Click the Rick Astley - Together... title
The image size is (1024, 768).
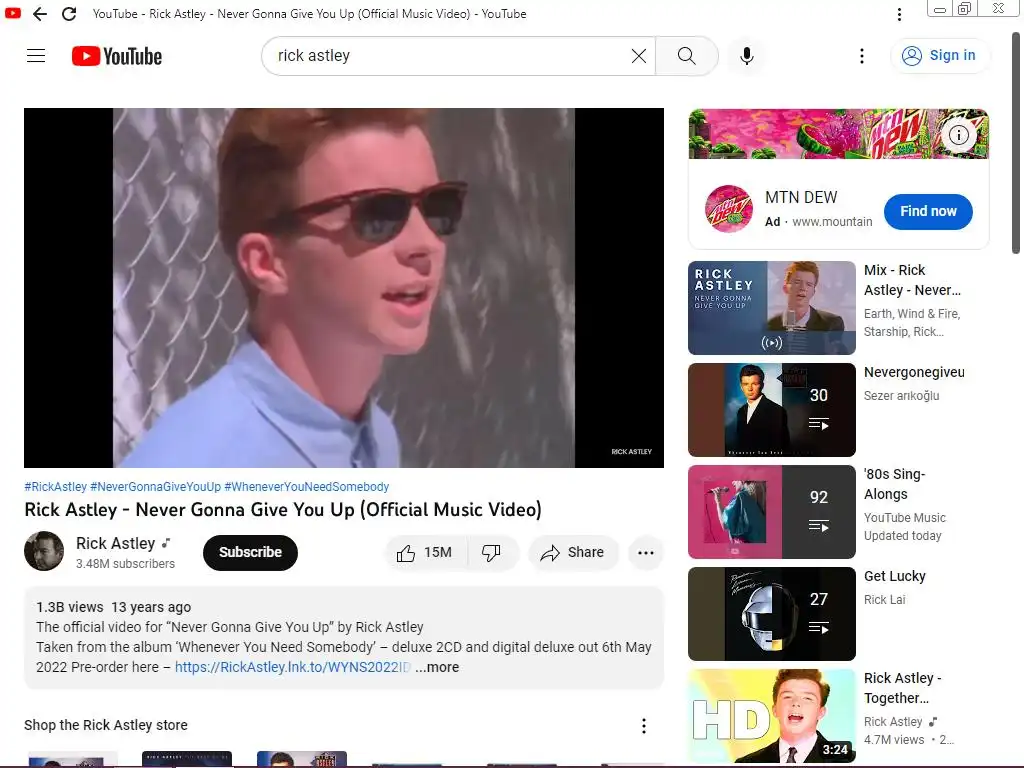(x=903, y=688)
